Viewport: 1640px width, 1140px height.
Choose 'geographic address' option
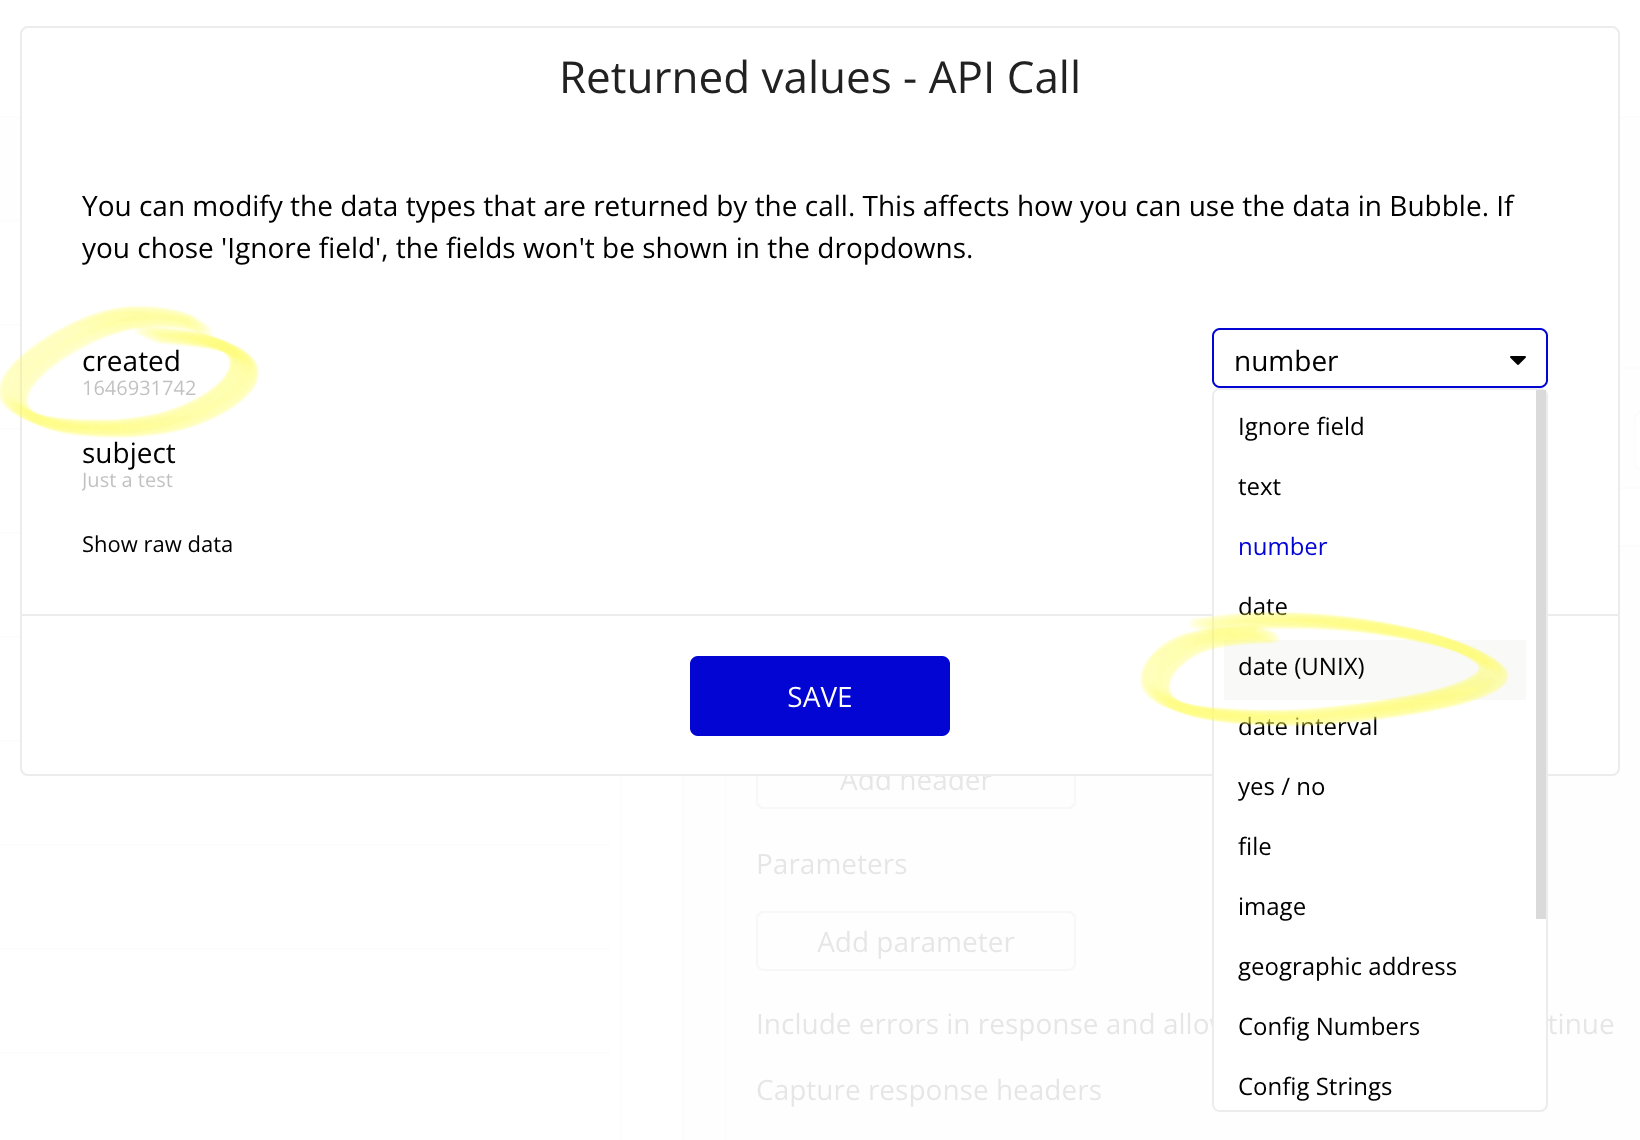tap(1346, 967)
